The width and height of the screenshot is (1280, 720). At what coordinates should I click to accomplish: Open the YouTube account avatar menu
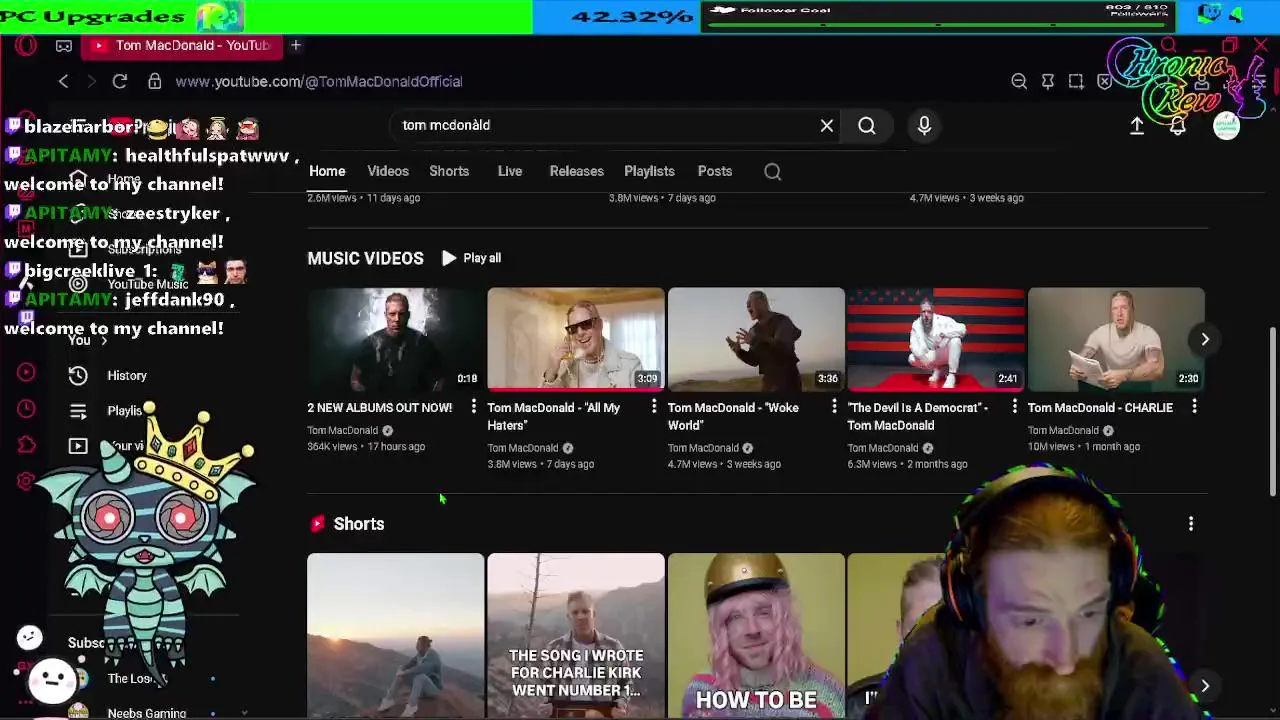(1226, 125)
